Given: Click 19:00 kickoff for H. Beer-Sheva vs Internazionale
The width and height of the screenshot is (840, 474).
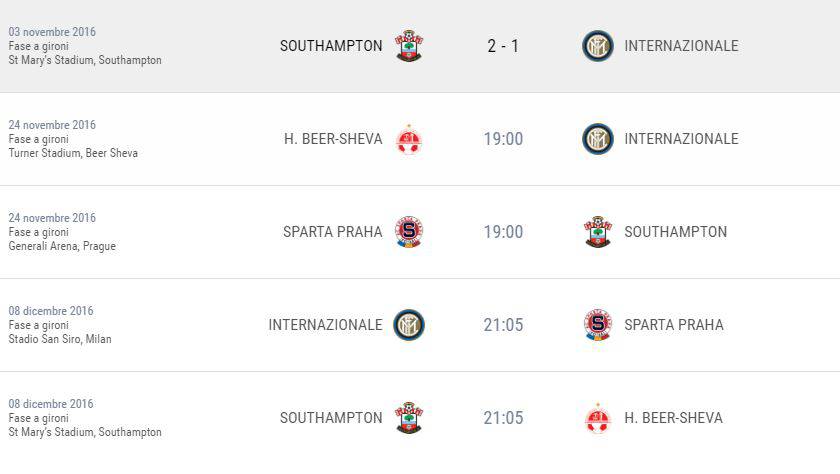Looking at the screenshot, I should point(503,139).
